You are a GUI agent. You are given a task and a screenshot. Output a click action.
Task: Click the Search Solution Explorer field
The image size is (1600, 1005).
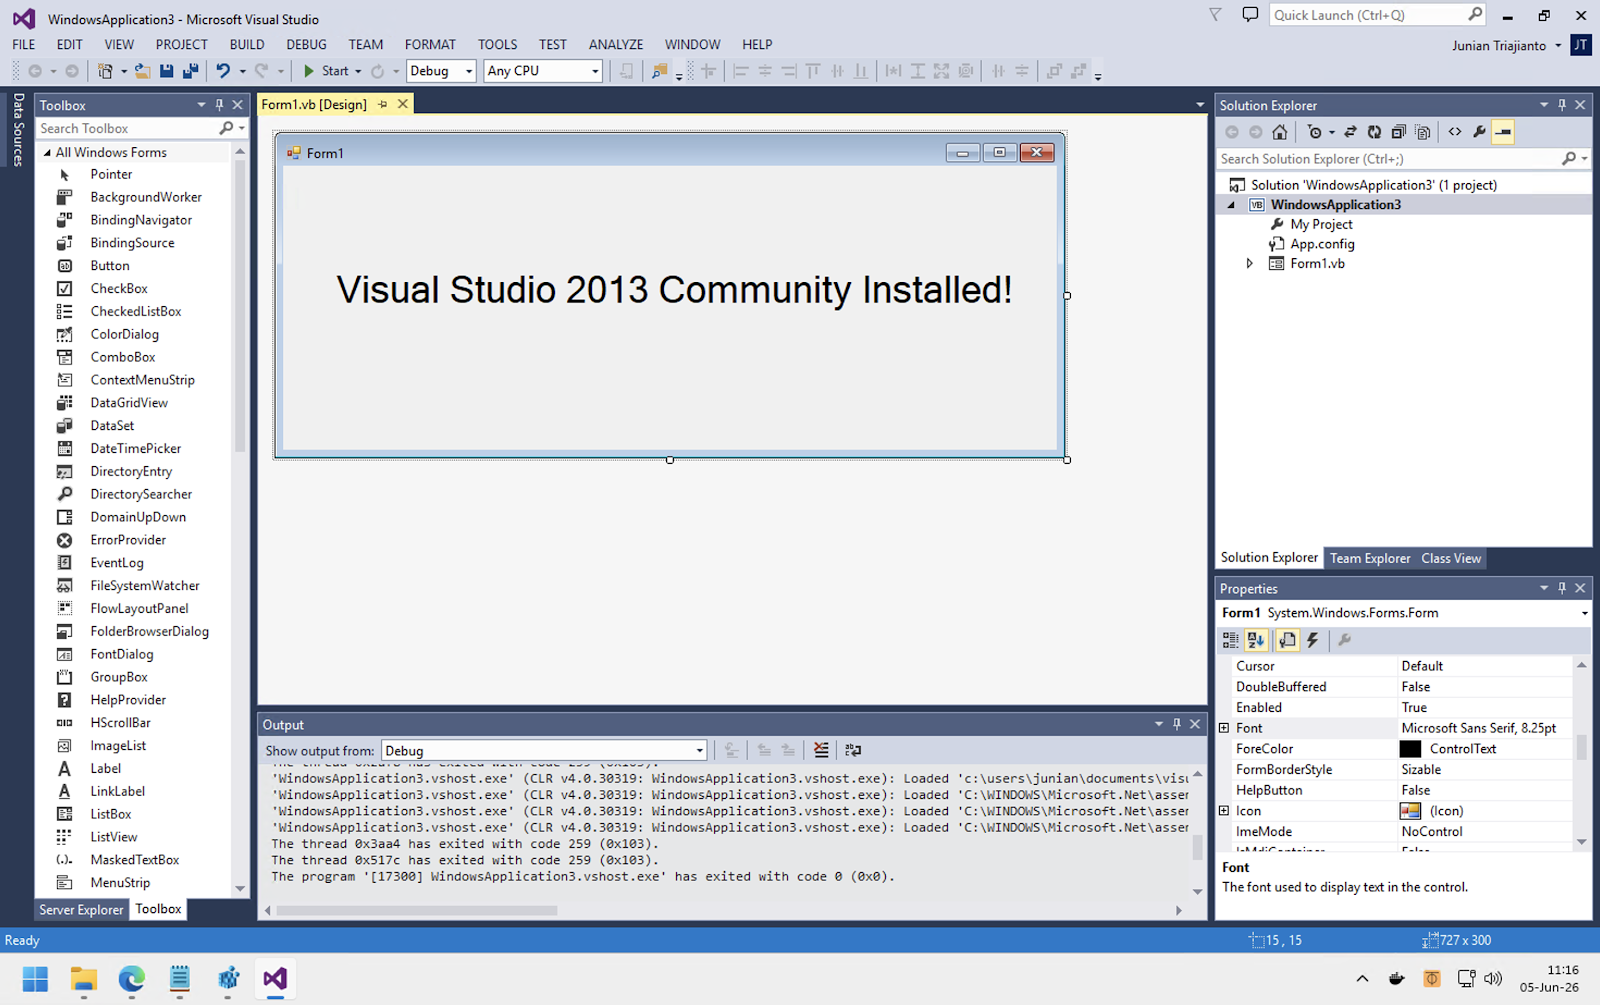tap(1388, 159)
